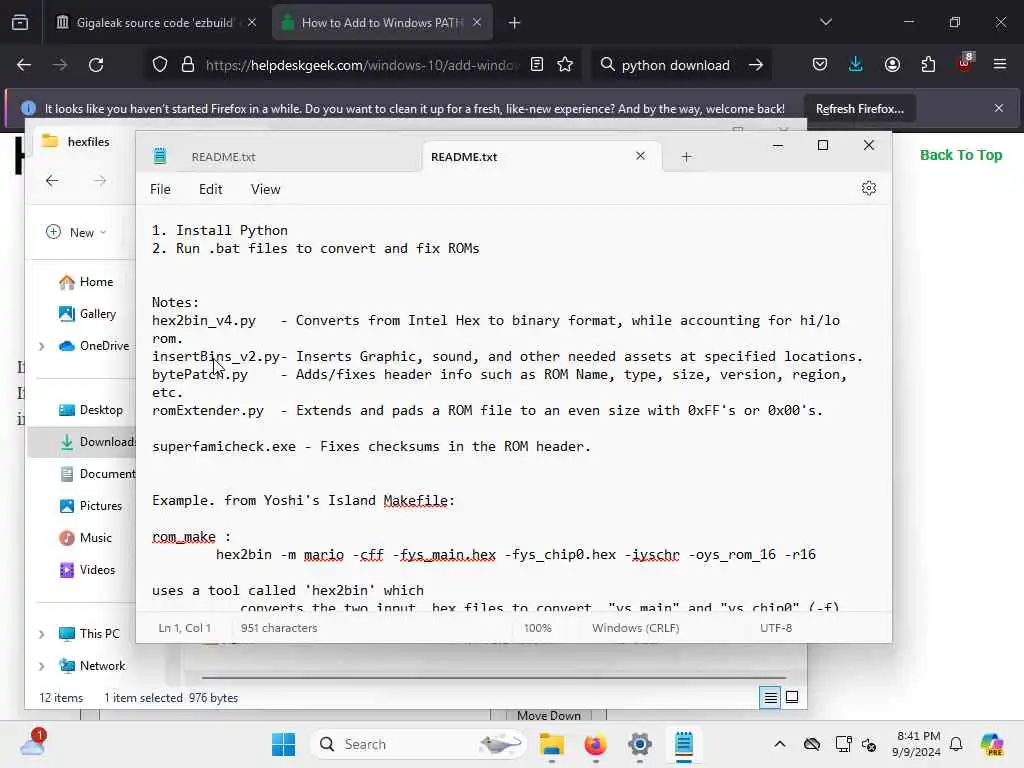Open Firefox extensions menu
This screenshot has height=768, width=1024.
coord(928,65)
